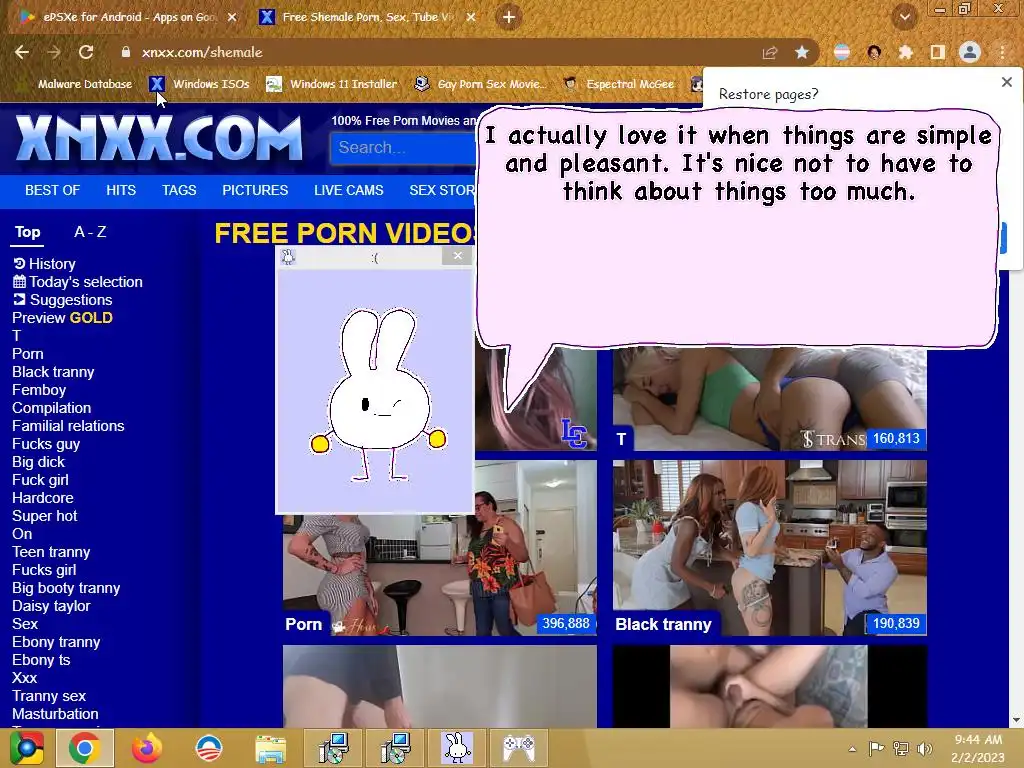The width and height of the screenshot is (1024, 768).
Task: Open the Windows ISOs bookmark
Action: tap(211, 84)
